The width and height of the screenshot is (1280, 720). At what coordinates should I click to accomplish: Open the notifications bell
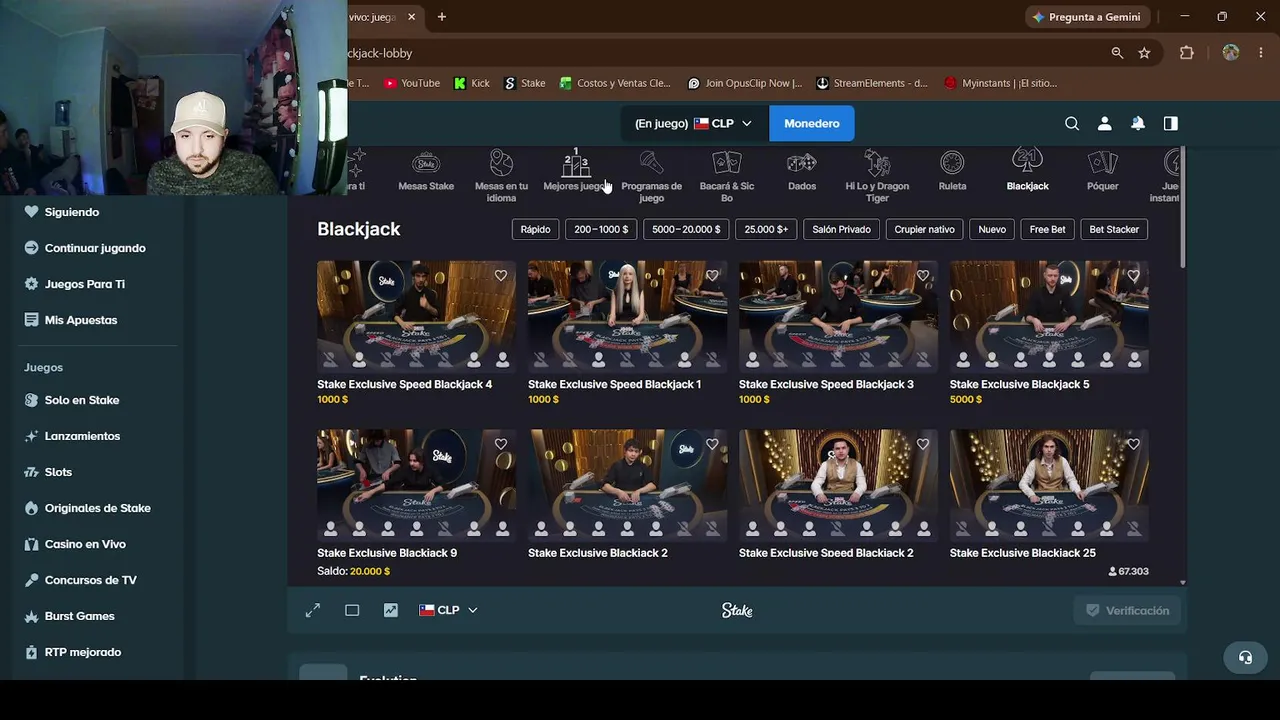[1138, 124]
